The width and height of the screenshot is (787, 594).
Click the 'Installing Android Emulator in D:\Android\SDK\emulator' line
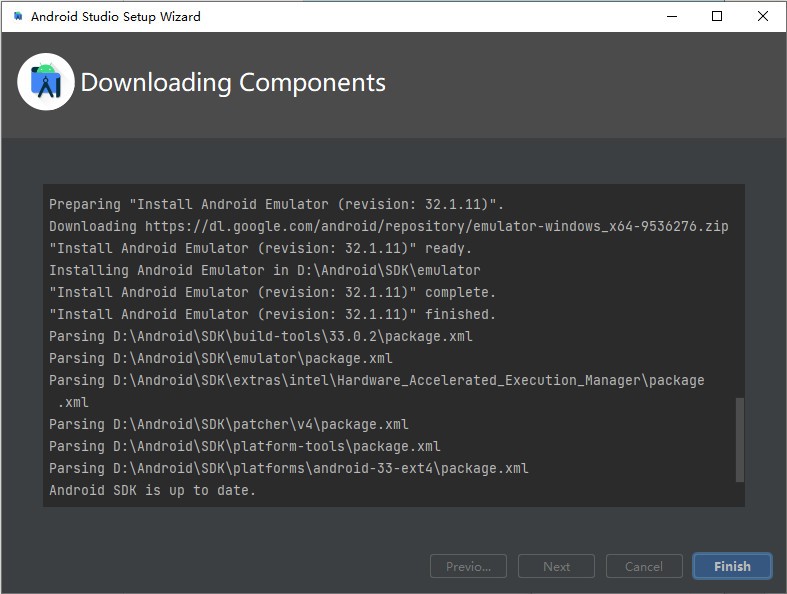[265, 270]
